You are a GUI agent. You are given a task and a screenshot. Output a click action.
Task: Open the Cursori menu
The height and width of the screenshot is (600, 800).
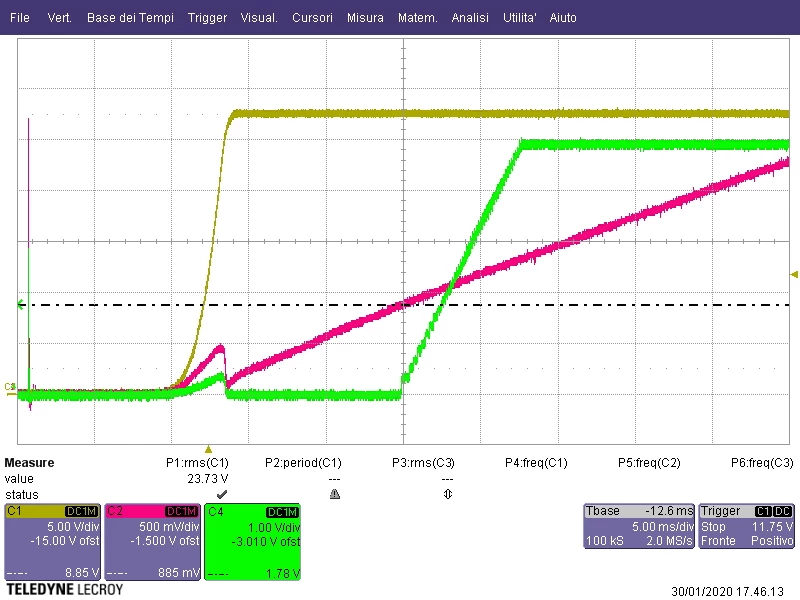(x=312, y=17)
